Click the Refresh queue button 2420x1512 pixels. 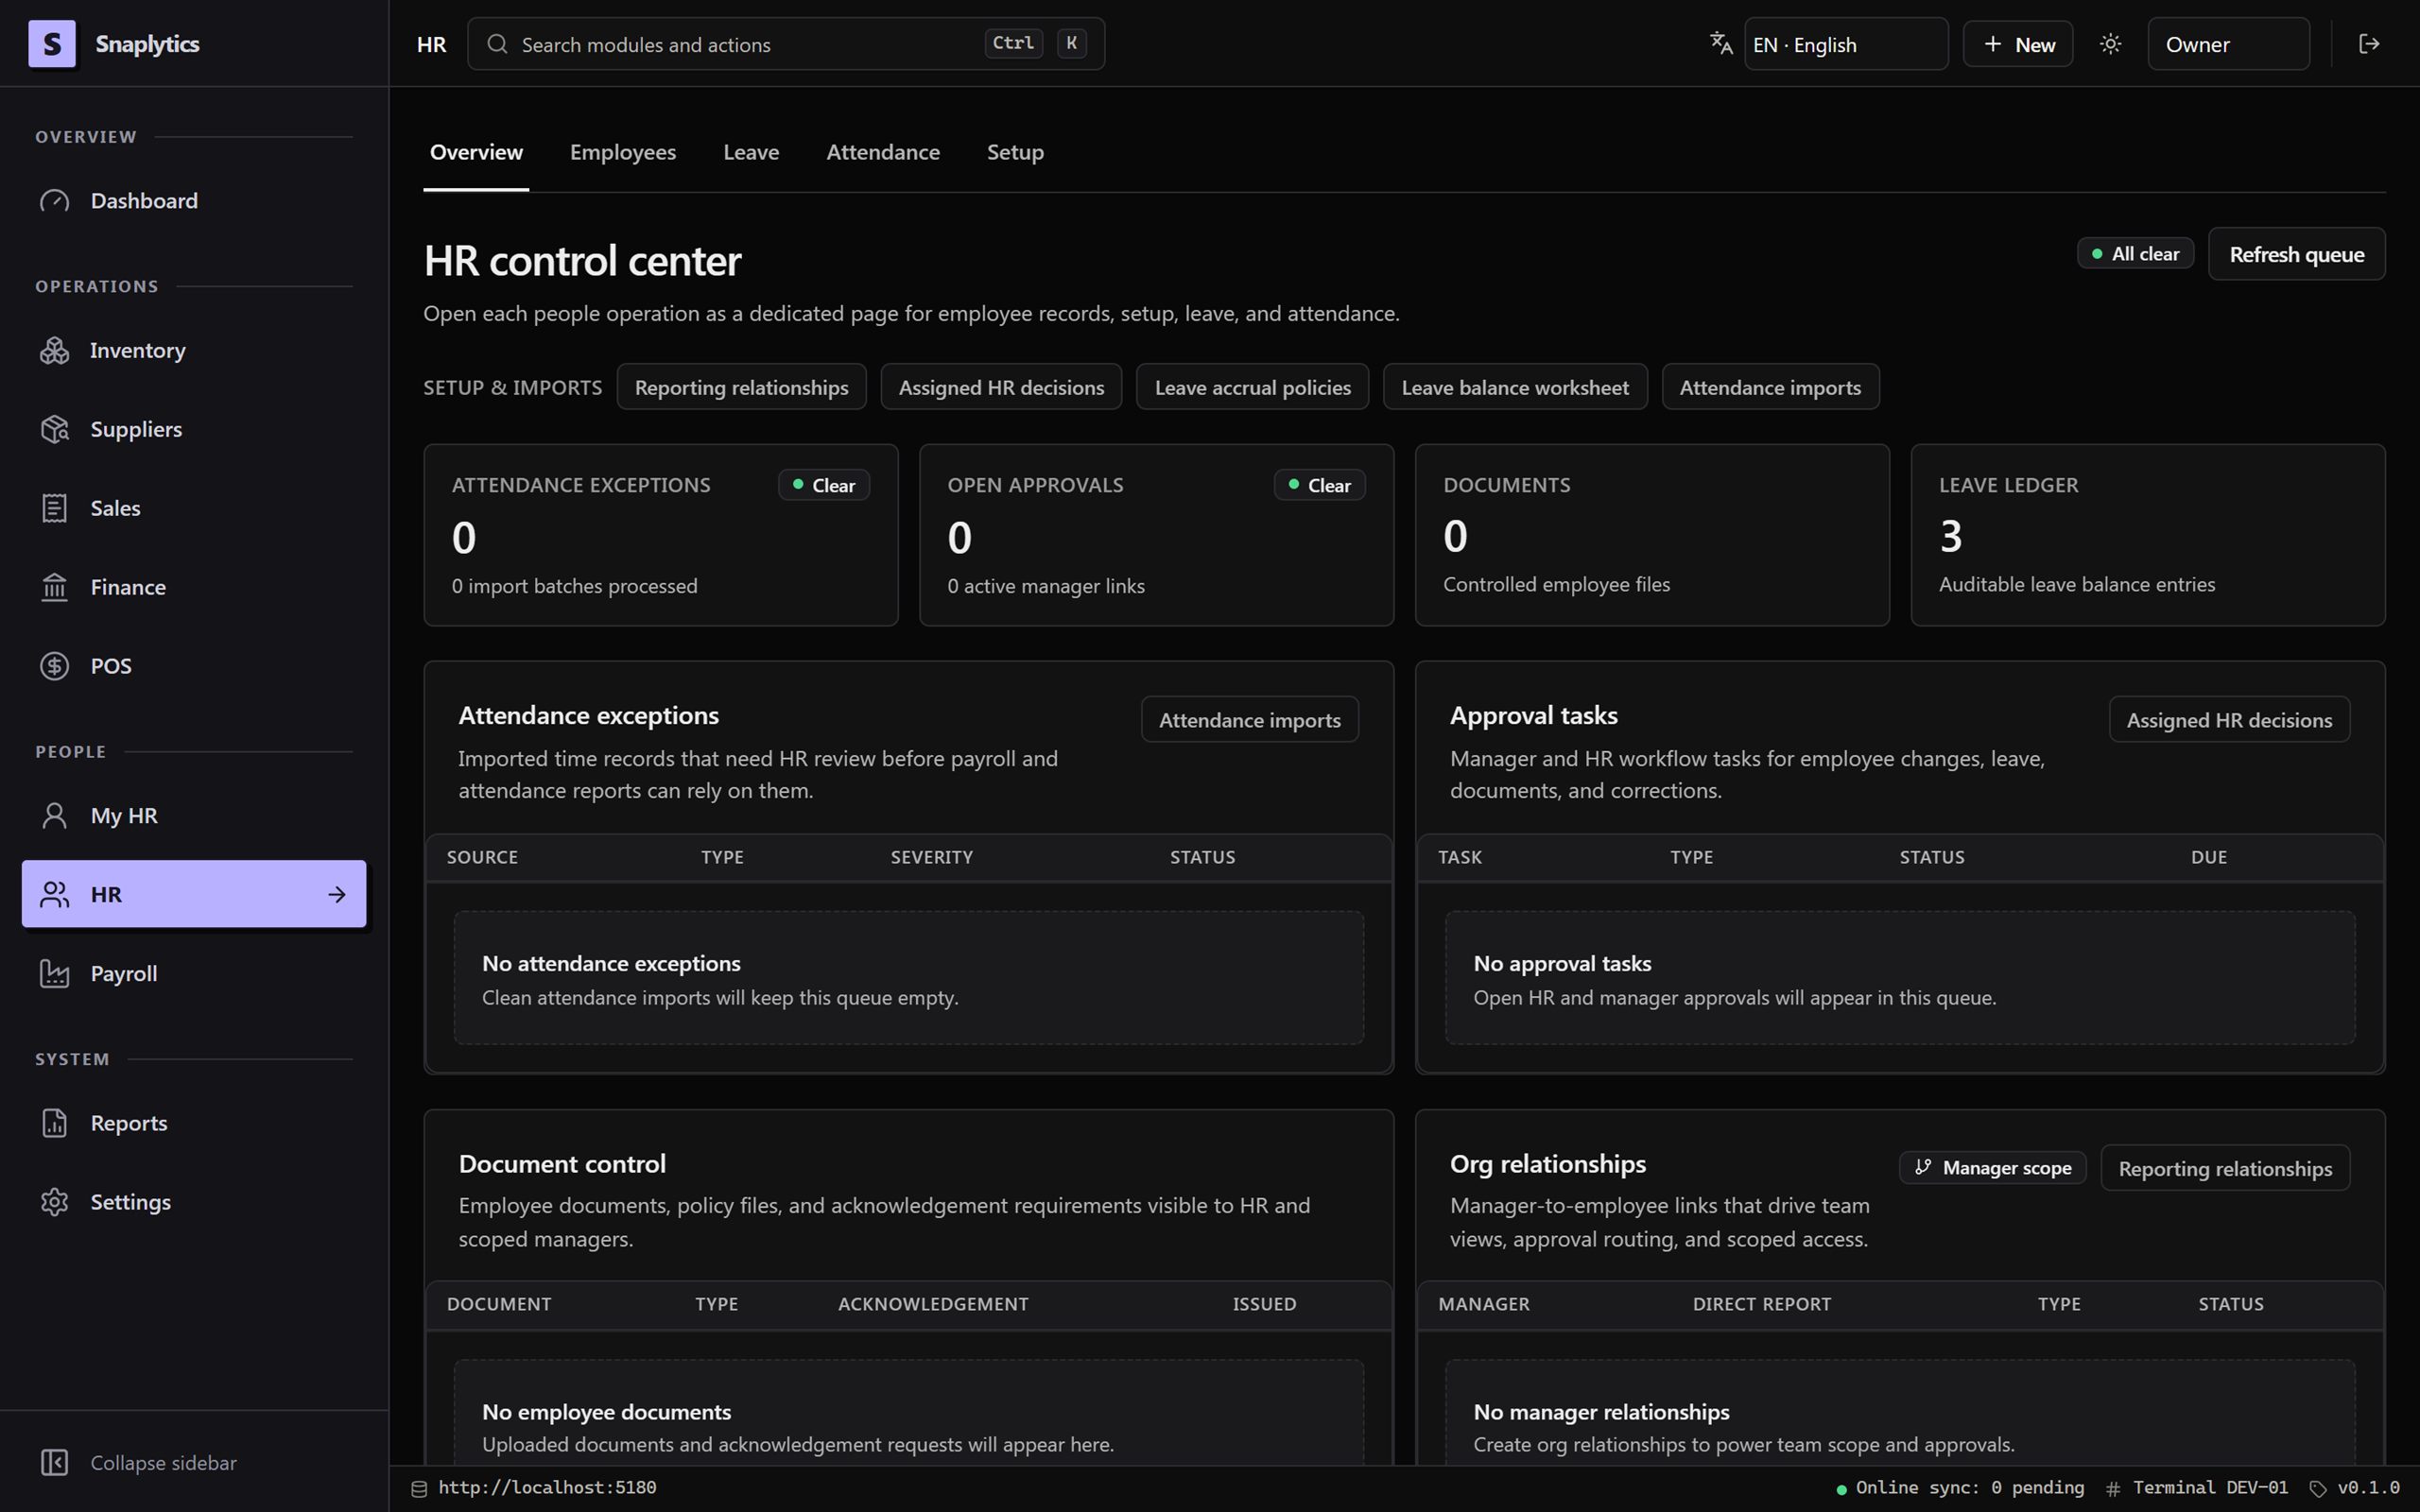click(2296, 255)
